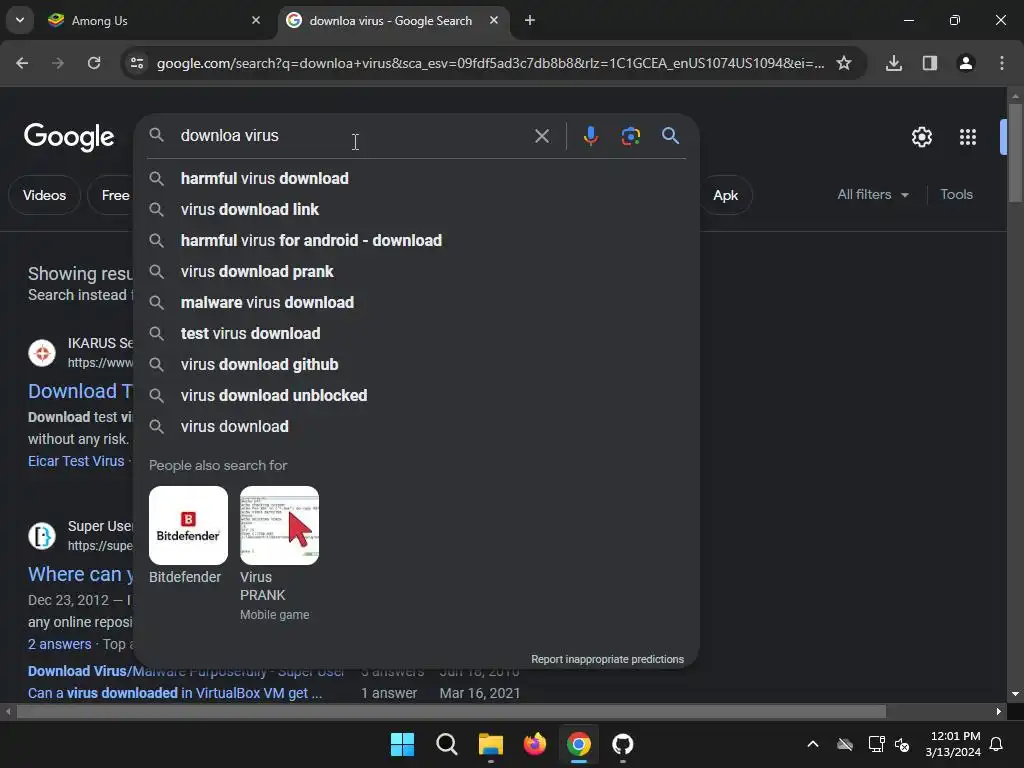Open a new browser tab

(530, 20)
